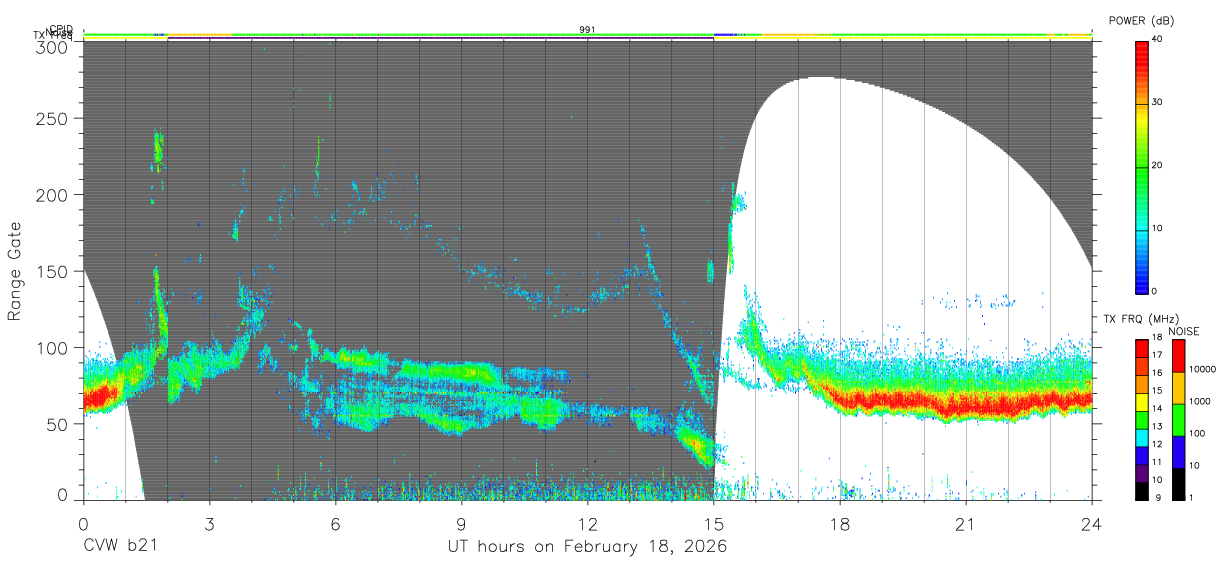Click the '30' label on POWER colorbar
Image resolution: width=1228 pixels, height=567 pixels.
coord(1157,102)
